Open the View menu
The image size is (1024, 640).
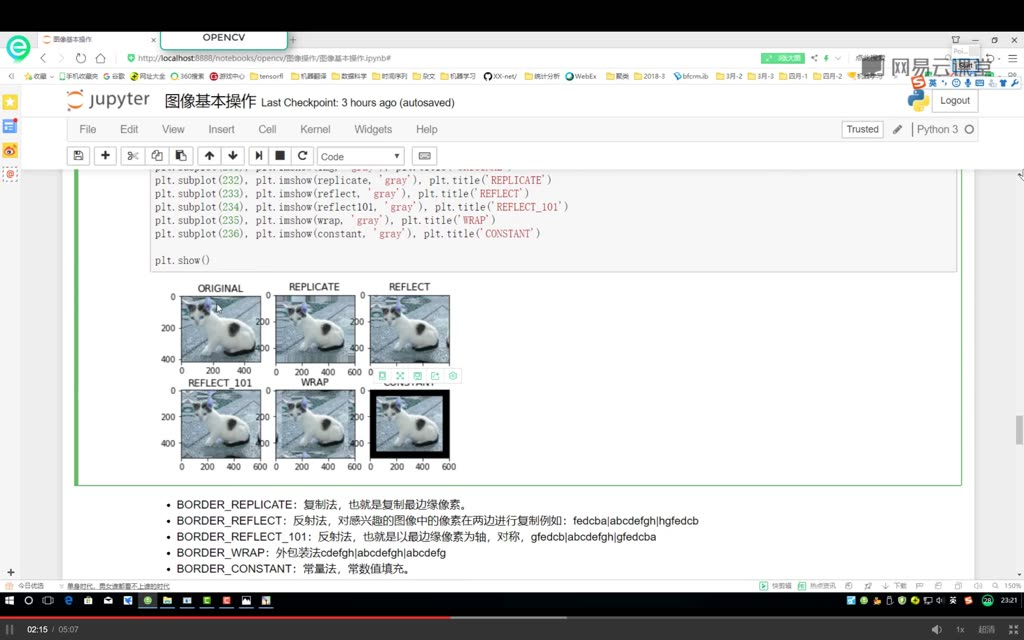point(173,129)
